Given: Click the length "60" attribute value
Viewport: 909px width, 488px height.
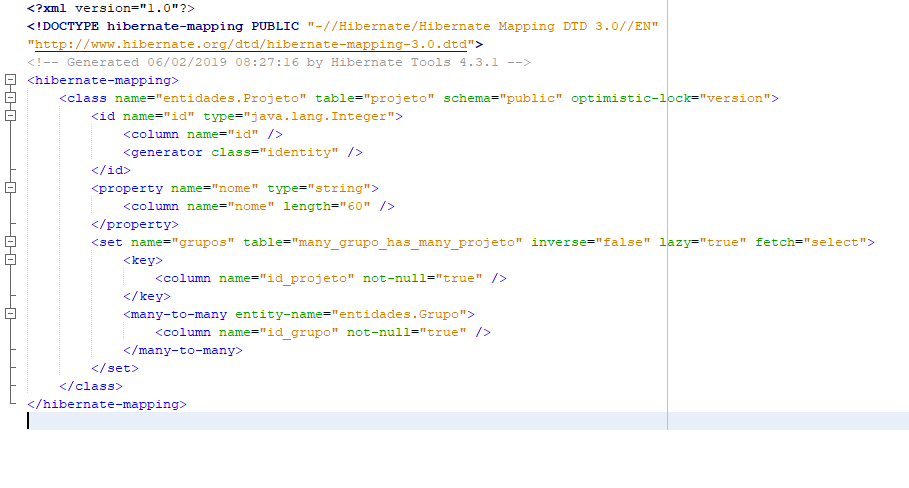Looking at the screenshot, I should [x=355, y=206].
